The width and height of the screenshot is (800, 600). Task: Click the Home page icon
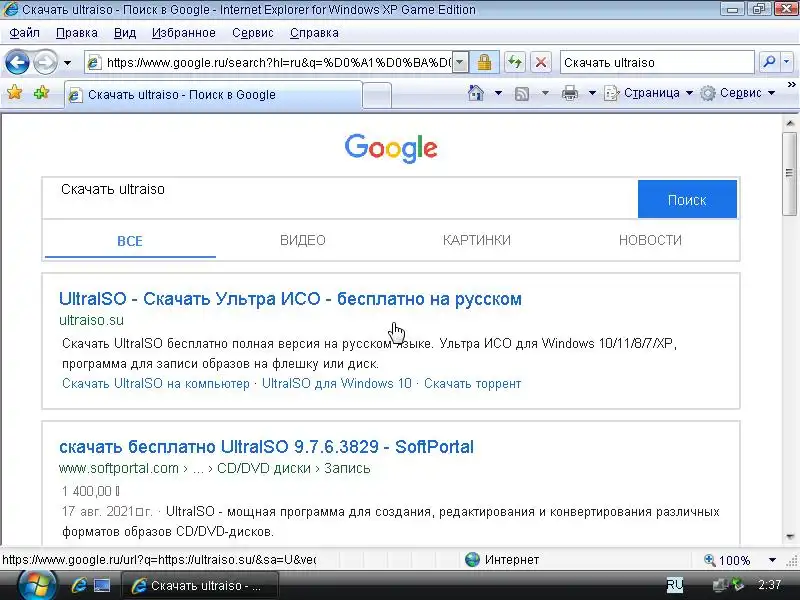click(476, 93)
